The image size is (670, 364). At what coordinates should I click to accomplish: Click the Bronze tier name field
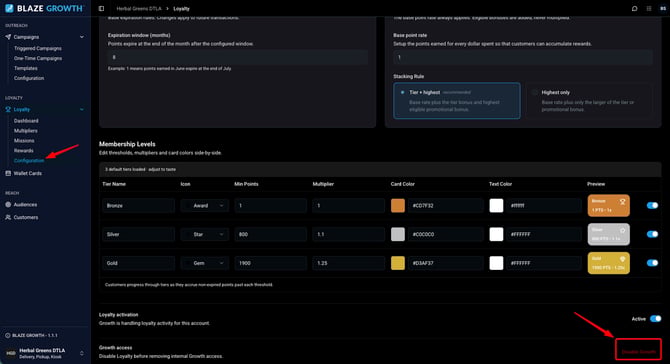pos(138,205)
